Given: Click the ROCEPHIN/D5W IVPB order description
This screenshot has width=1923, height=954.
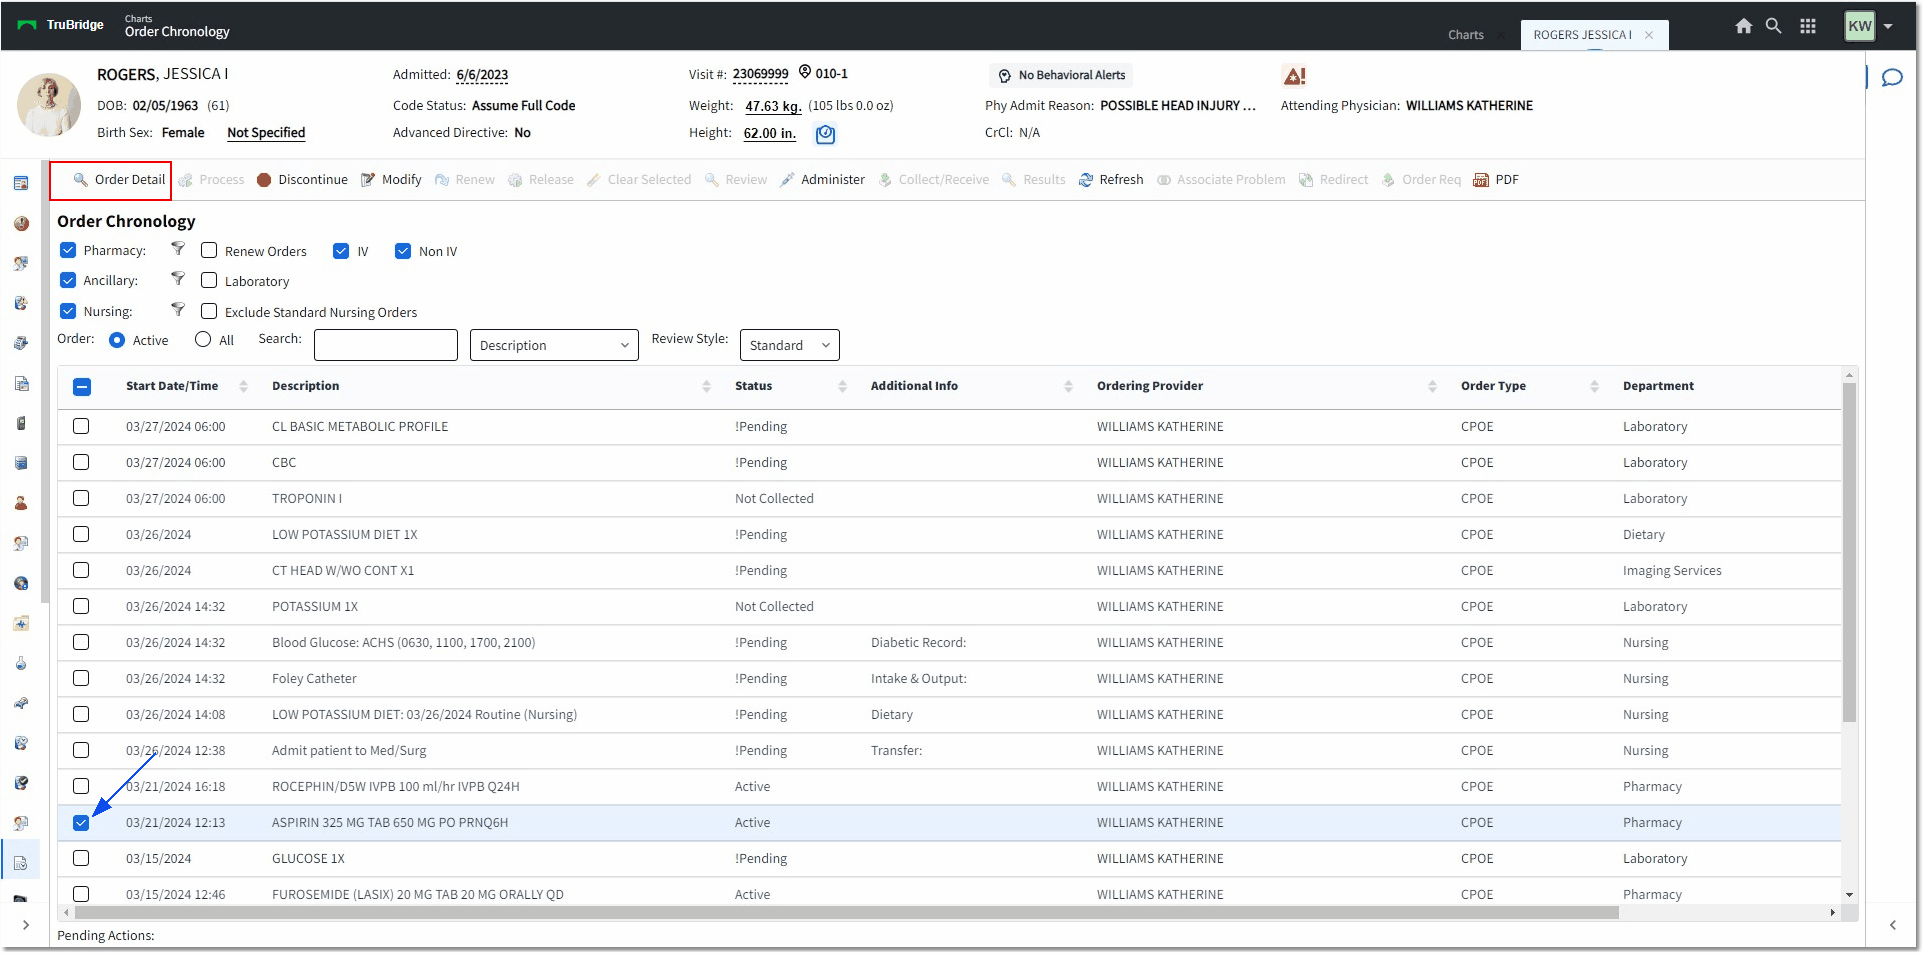Looking at the screenshot, I should click(396, 787).
